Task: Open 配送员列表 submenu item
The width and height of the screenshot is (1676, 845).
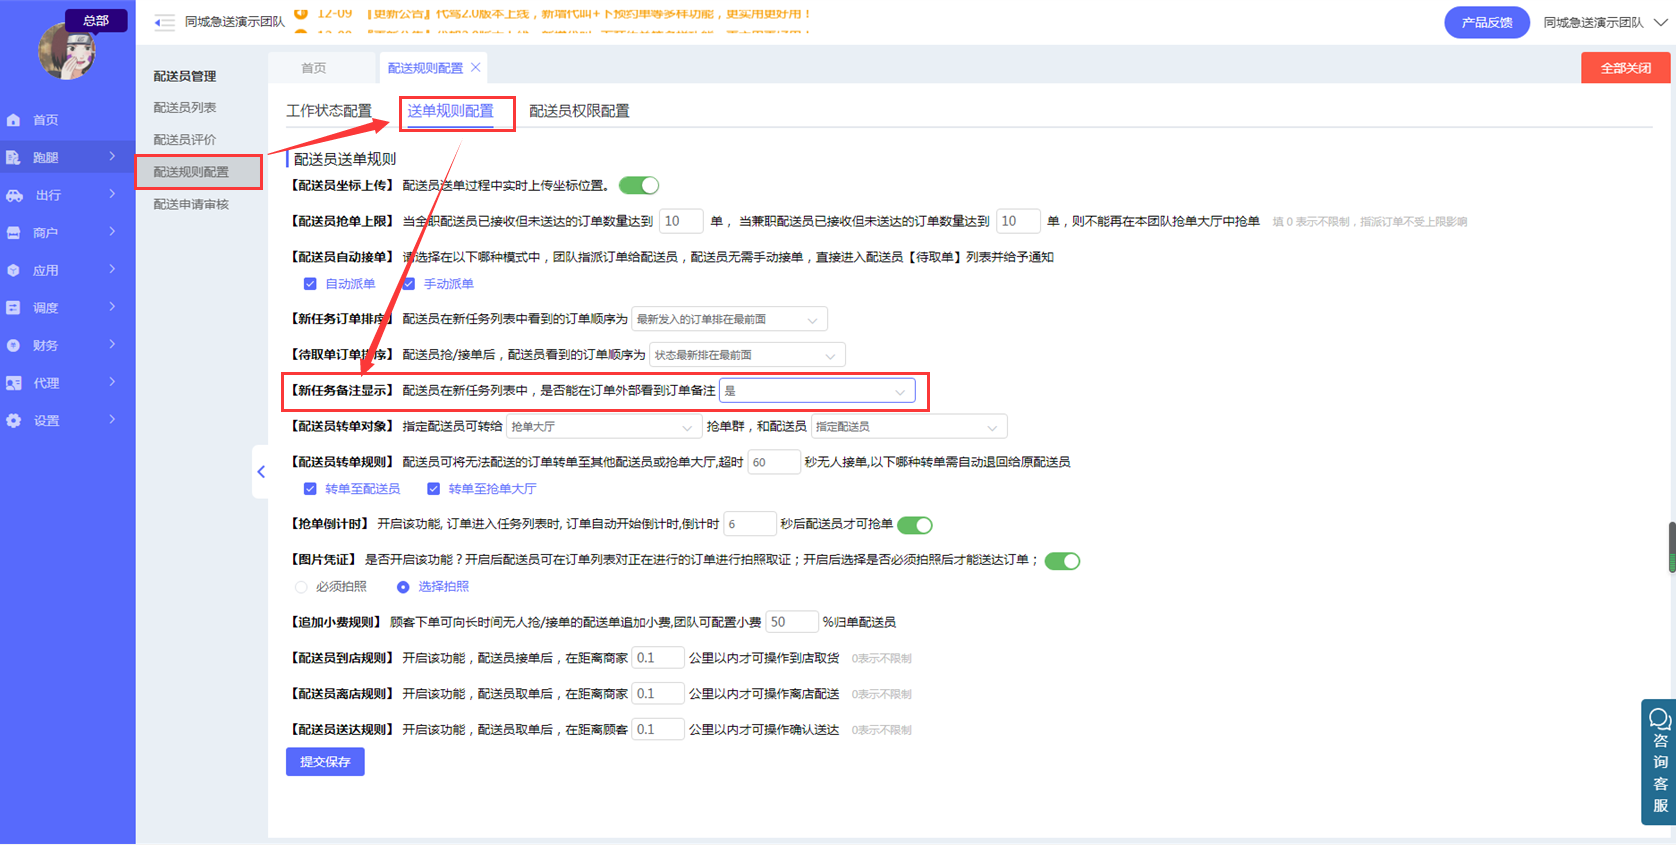Action: [x=185, y=108]
